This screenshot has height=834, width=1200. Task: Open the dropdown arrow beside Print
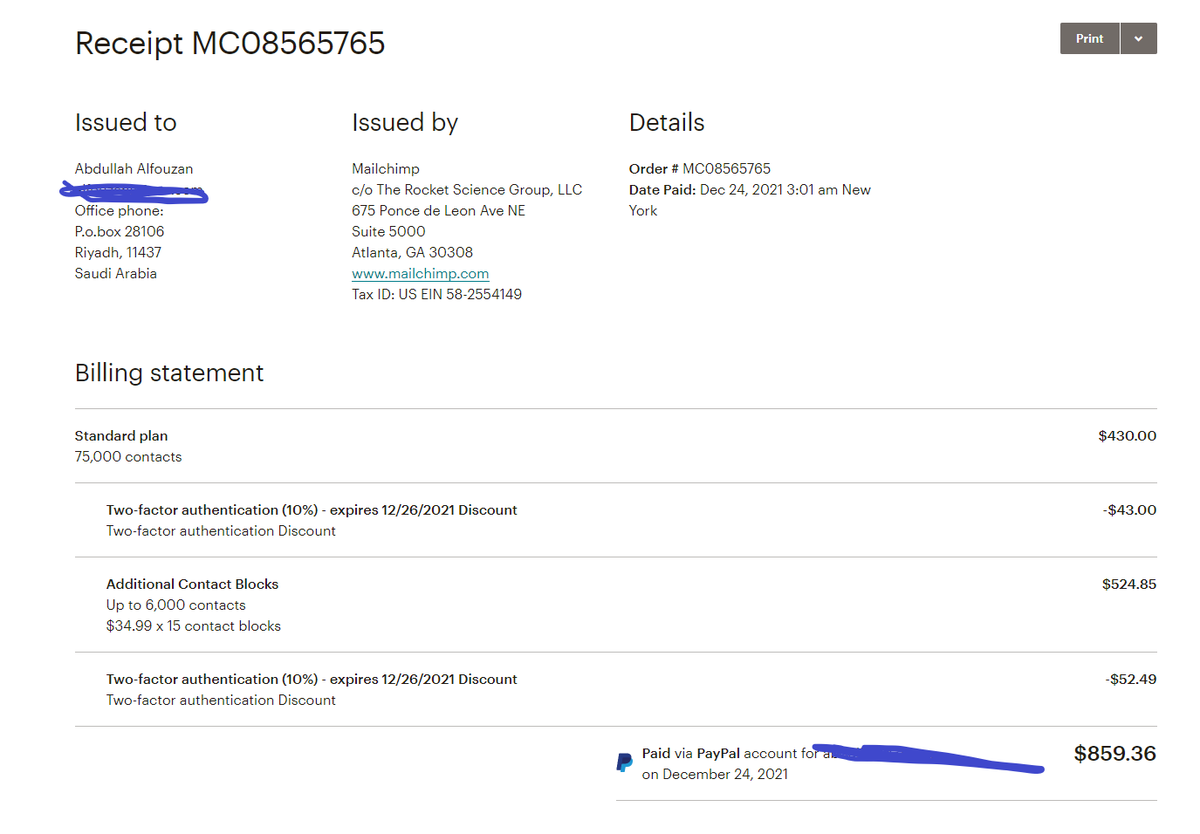pos(1139,39)
